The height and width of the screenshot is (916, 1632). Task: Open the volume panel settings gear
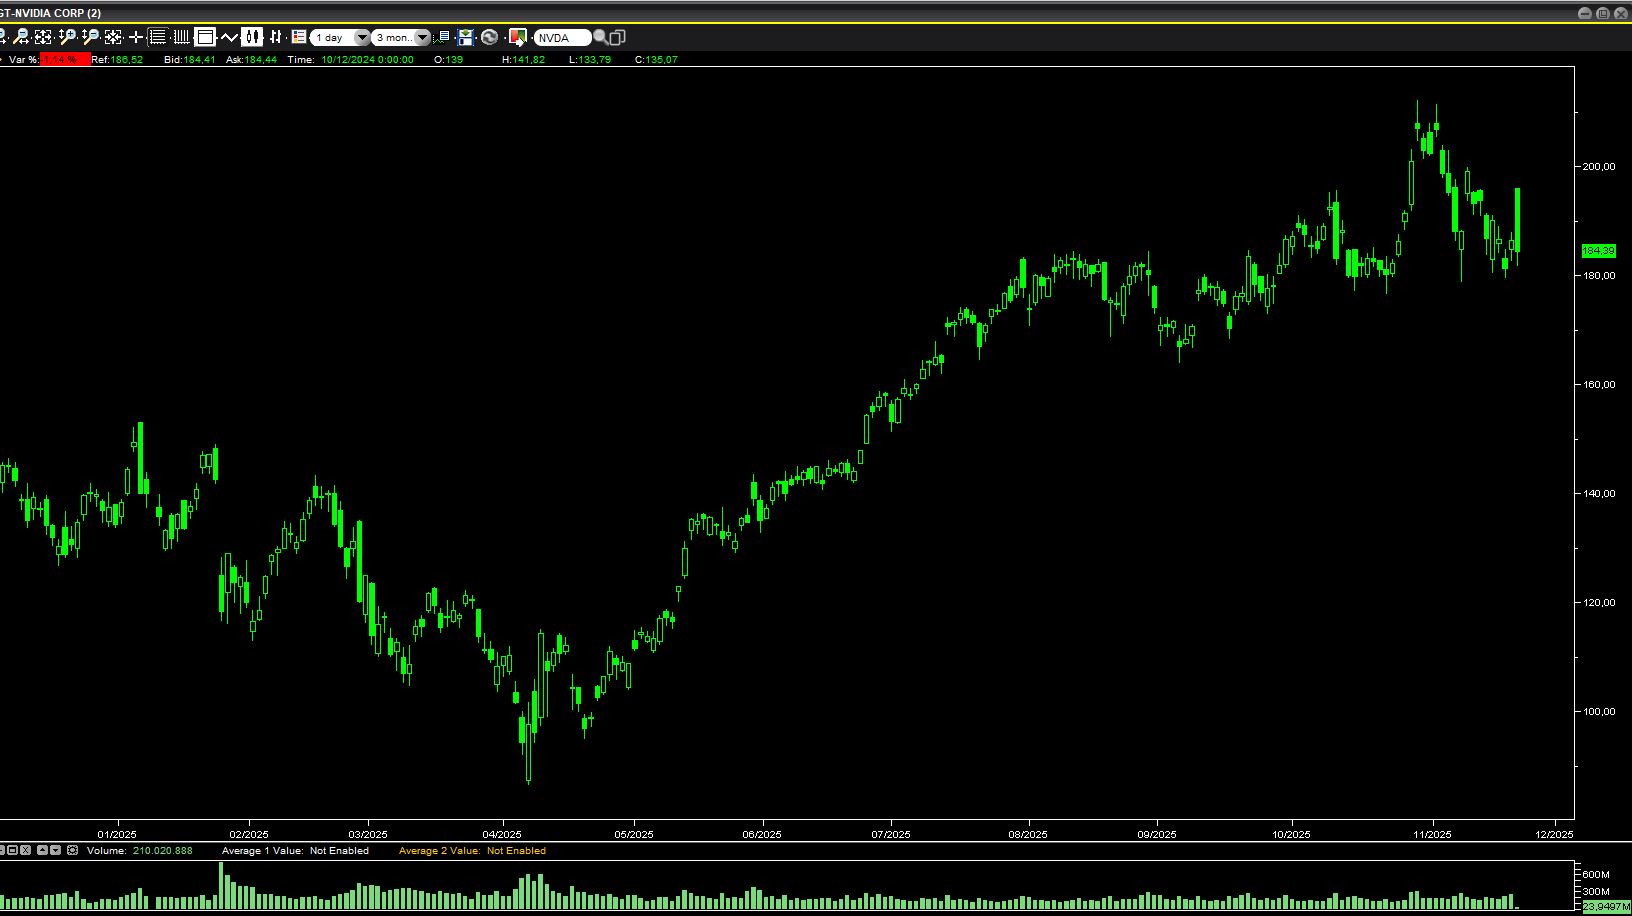(x=72, y=850)
